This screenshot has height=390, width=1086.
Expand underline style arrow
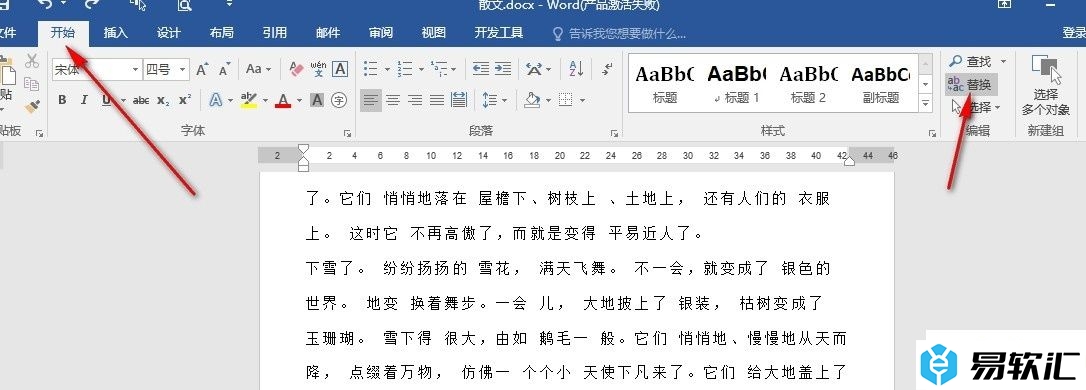pos(123,100)
